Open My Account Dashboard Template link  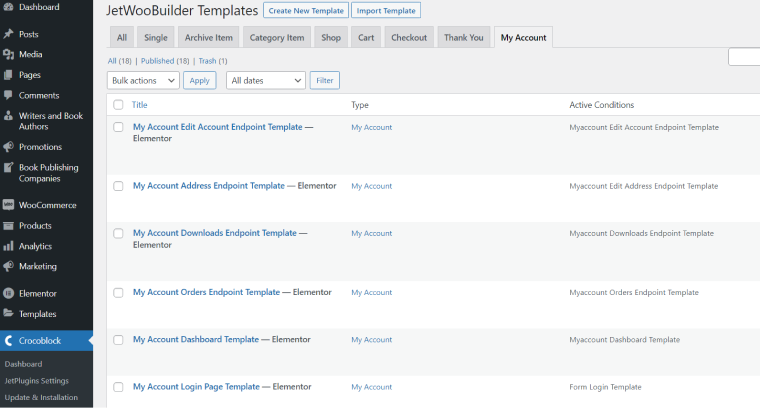click(x=196, y=339)
